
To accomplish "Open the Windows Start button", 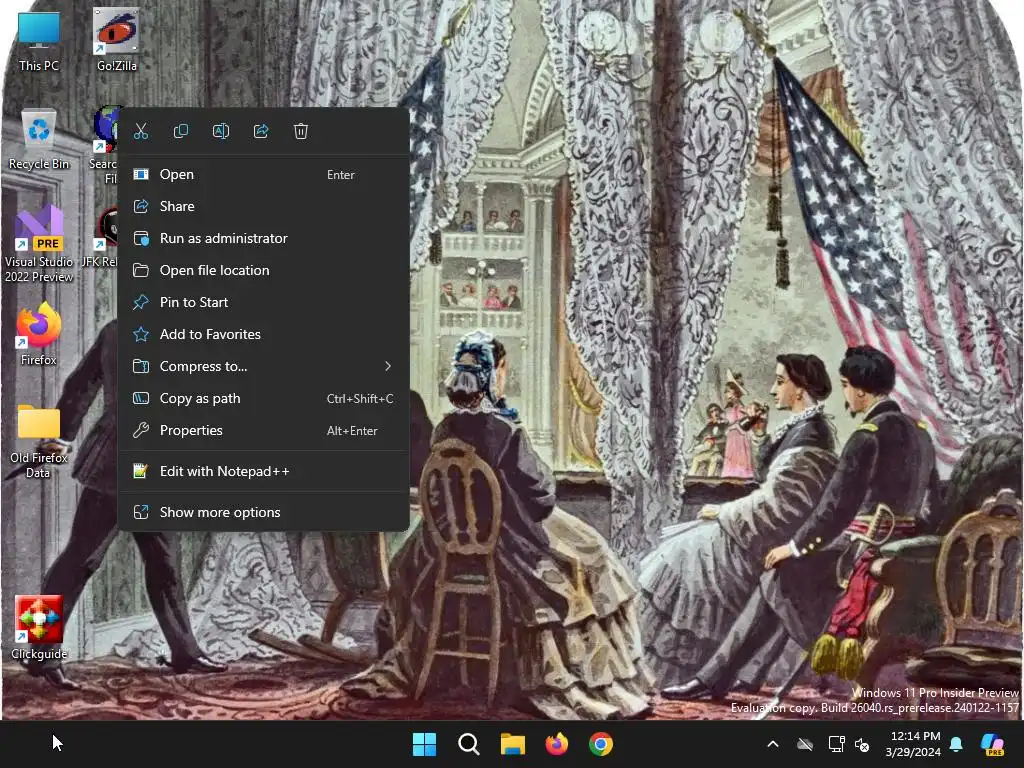I will click(x=424, y=744).
